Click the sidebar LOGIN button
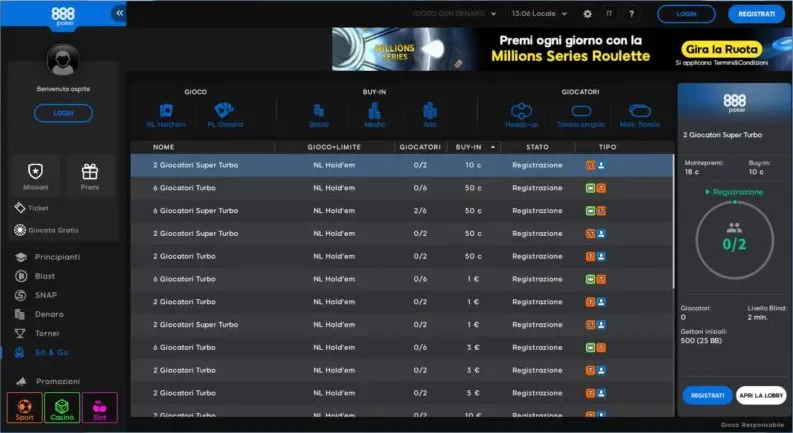Viewport: 793px width, 433px height. pyautogui.click(x=63, y=113)
